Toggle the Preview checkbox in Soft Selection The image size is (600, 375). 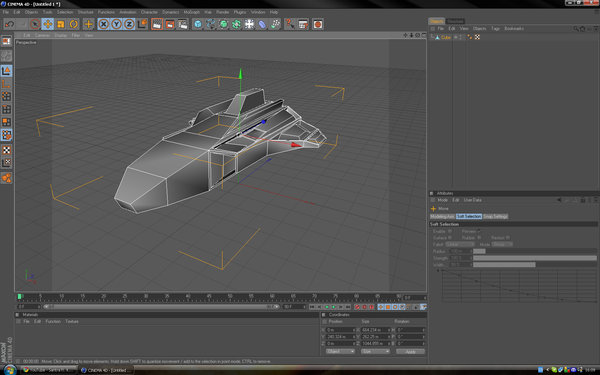(x=478, y=231)
